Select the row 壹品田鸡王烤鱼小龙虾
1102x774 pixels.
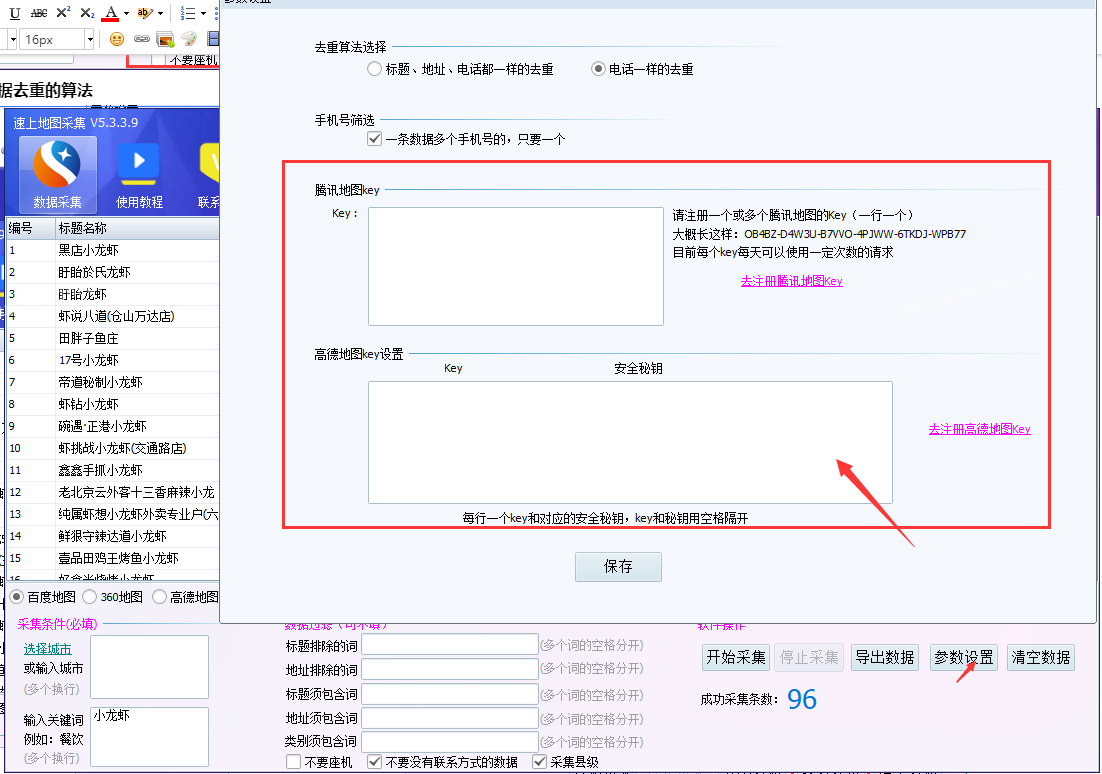[x=112, y=558]
